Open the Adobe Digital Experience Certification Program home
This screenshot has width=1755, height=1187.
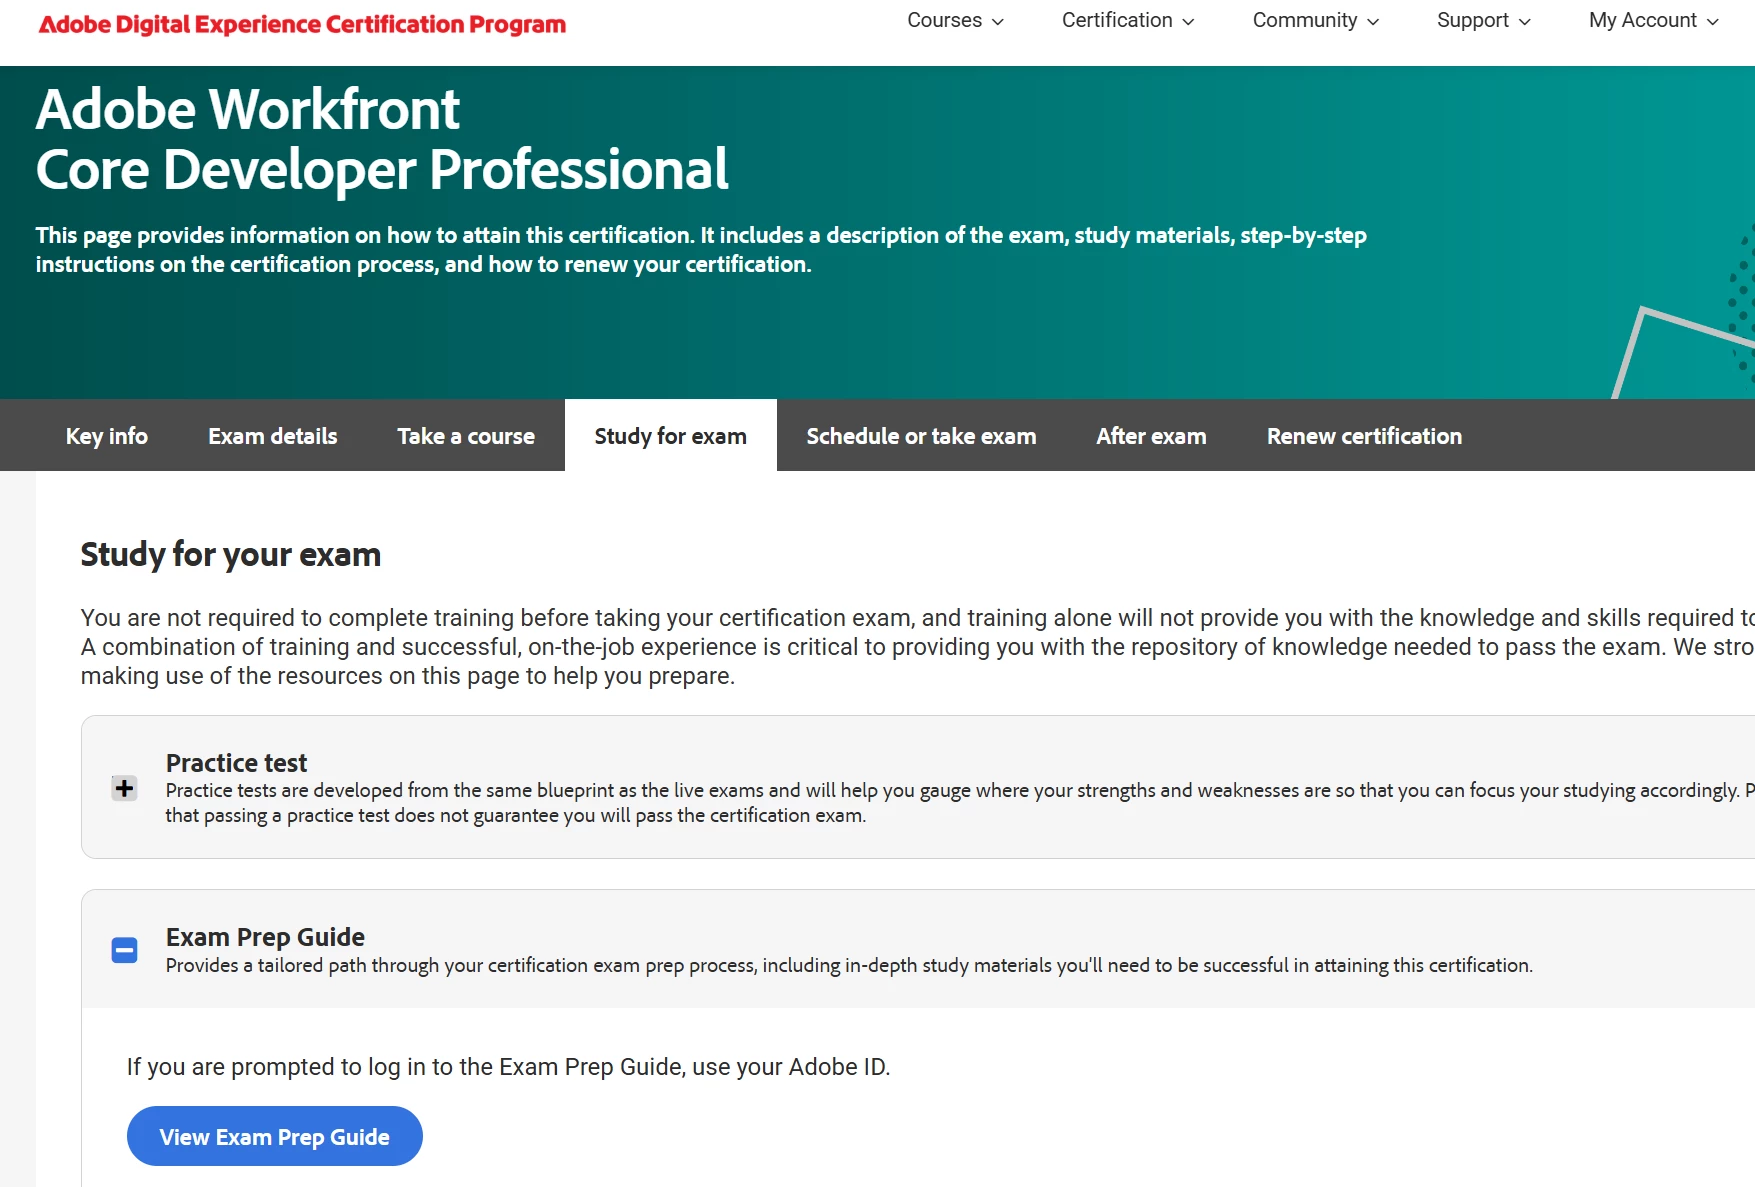302,24
